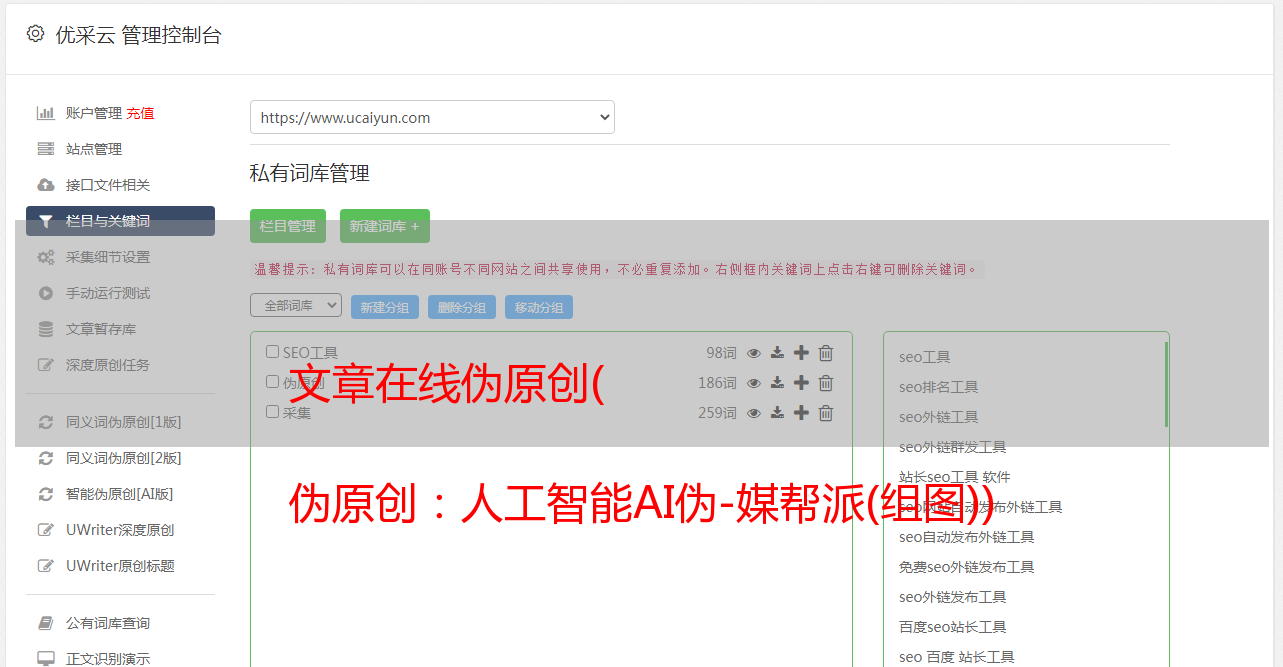Click the edit icon for UWriter原创标题
Viewport: 1283px width, 667px height.
pyautogui.click(x=46, y=566)
